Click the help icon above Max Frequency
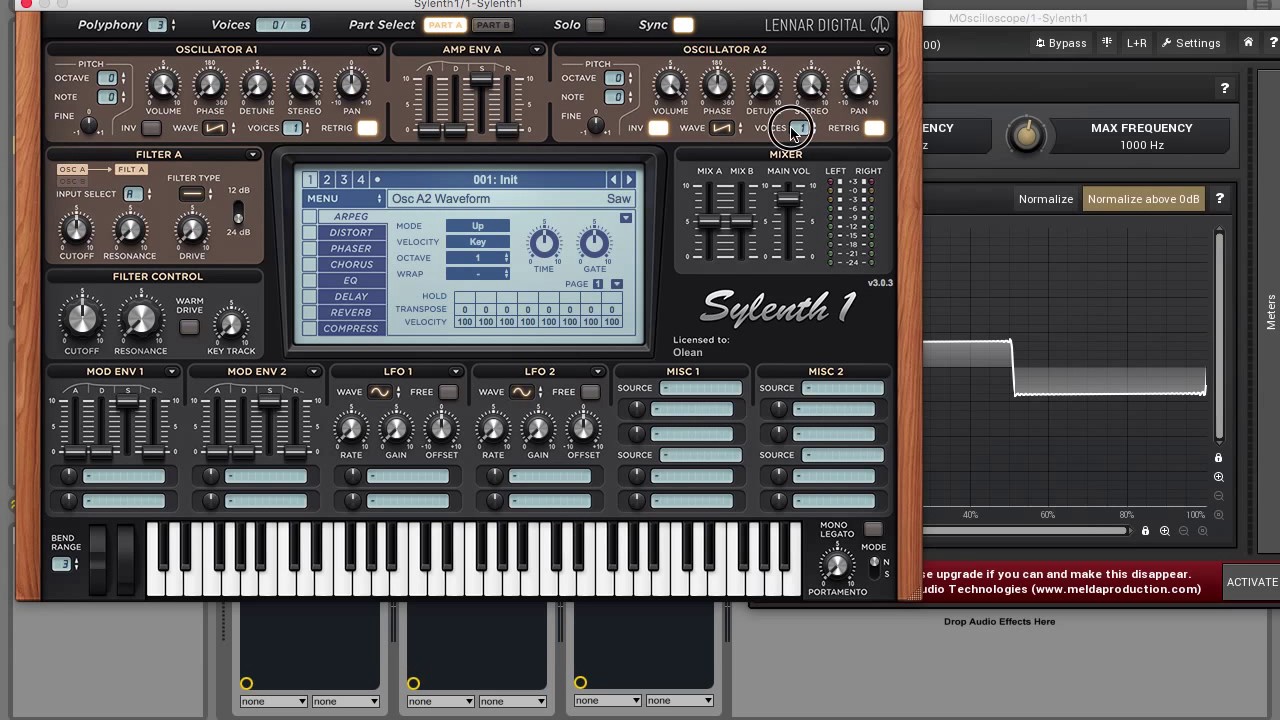This screenshot has width=1280, height=720. [1224, 89]
